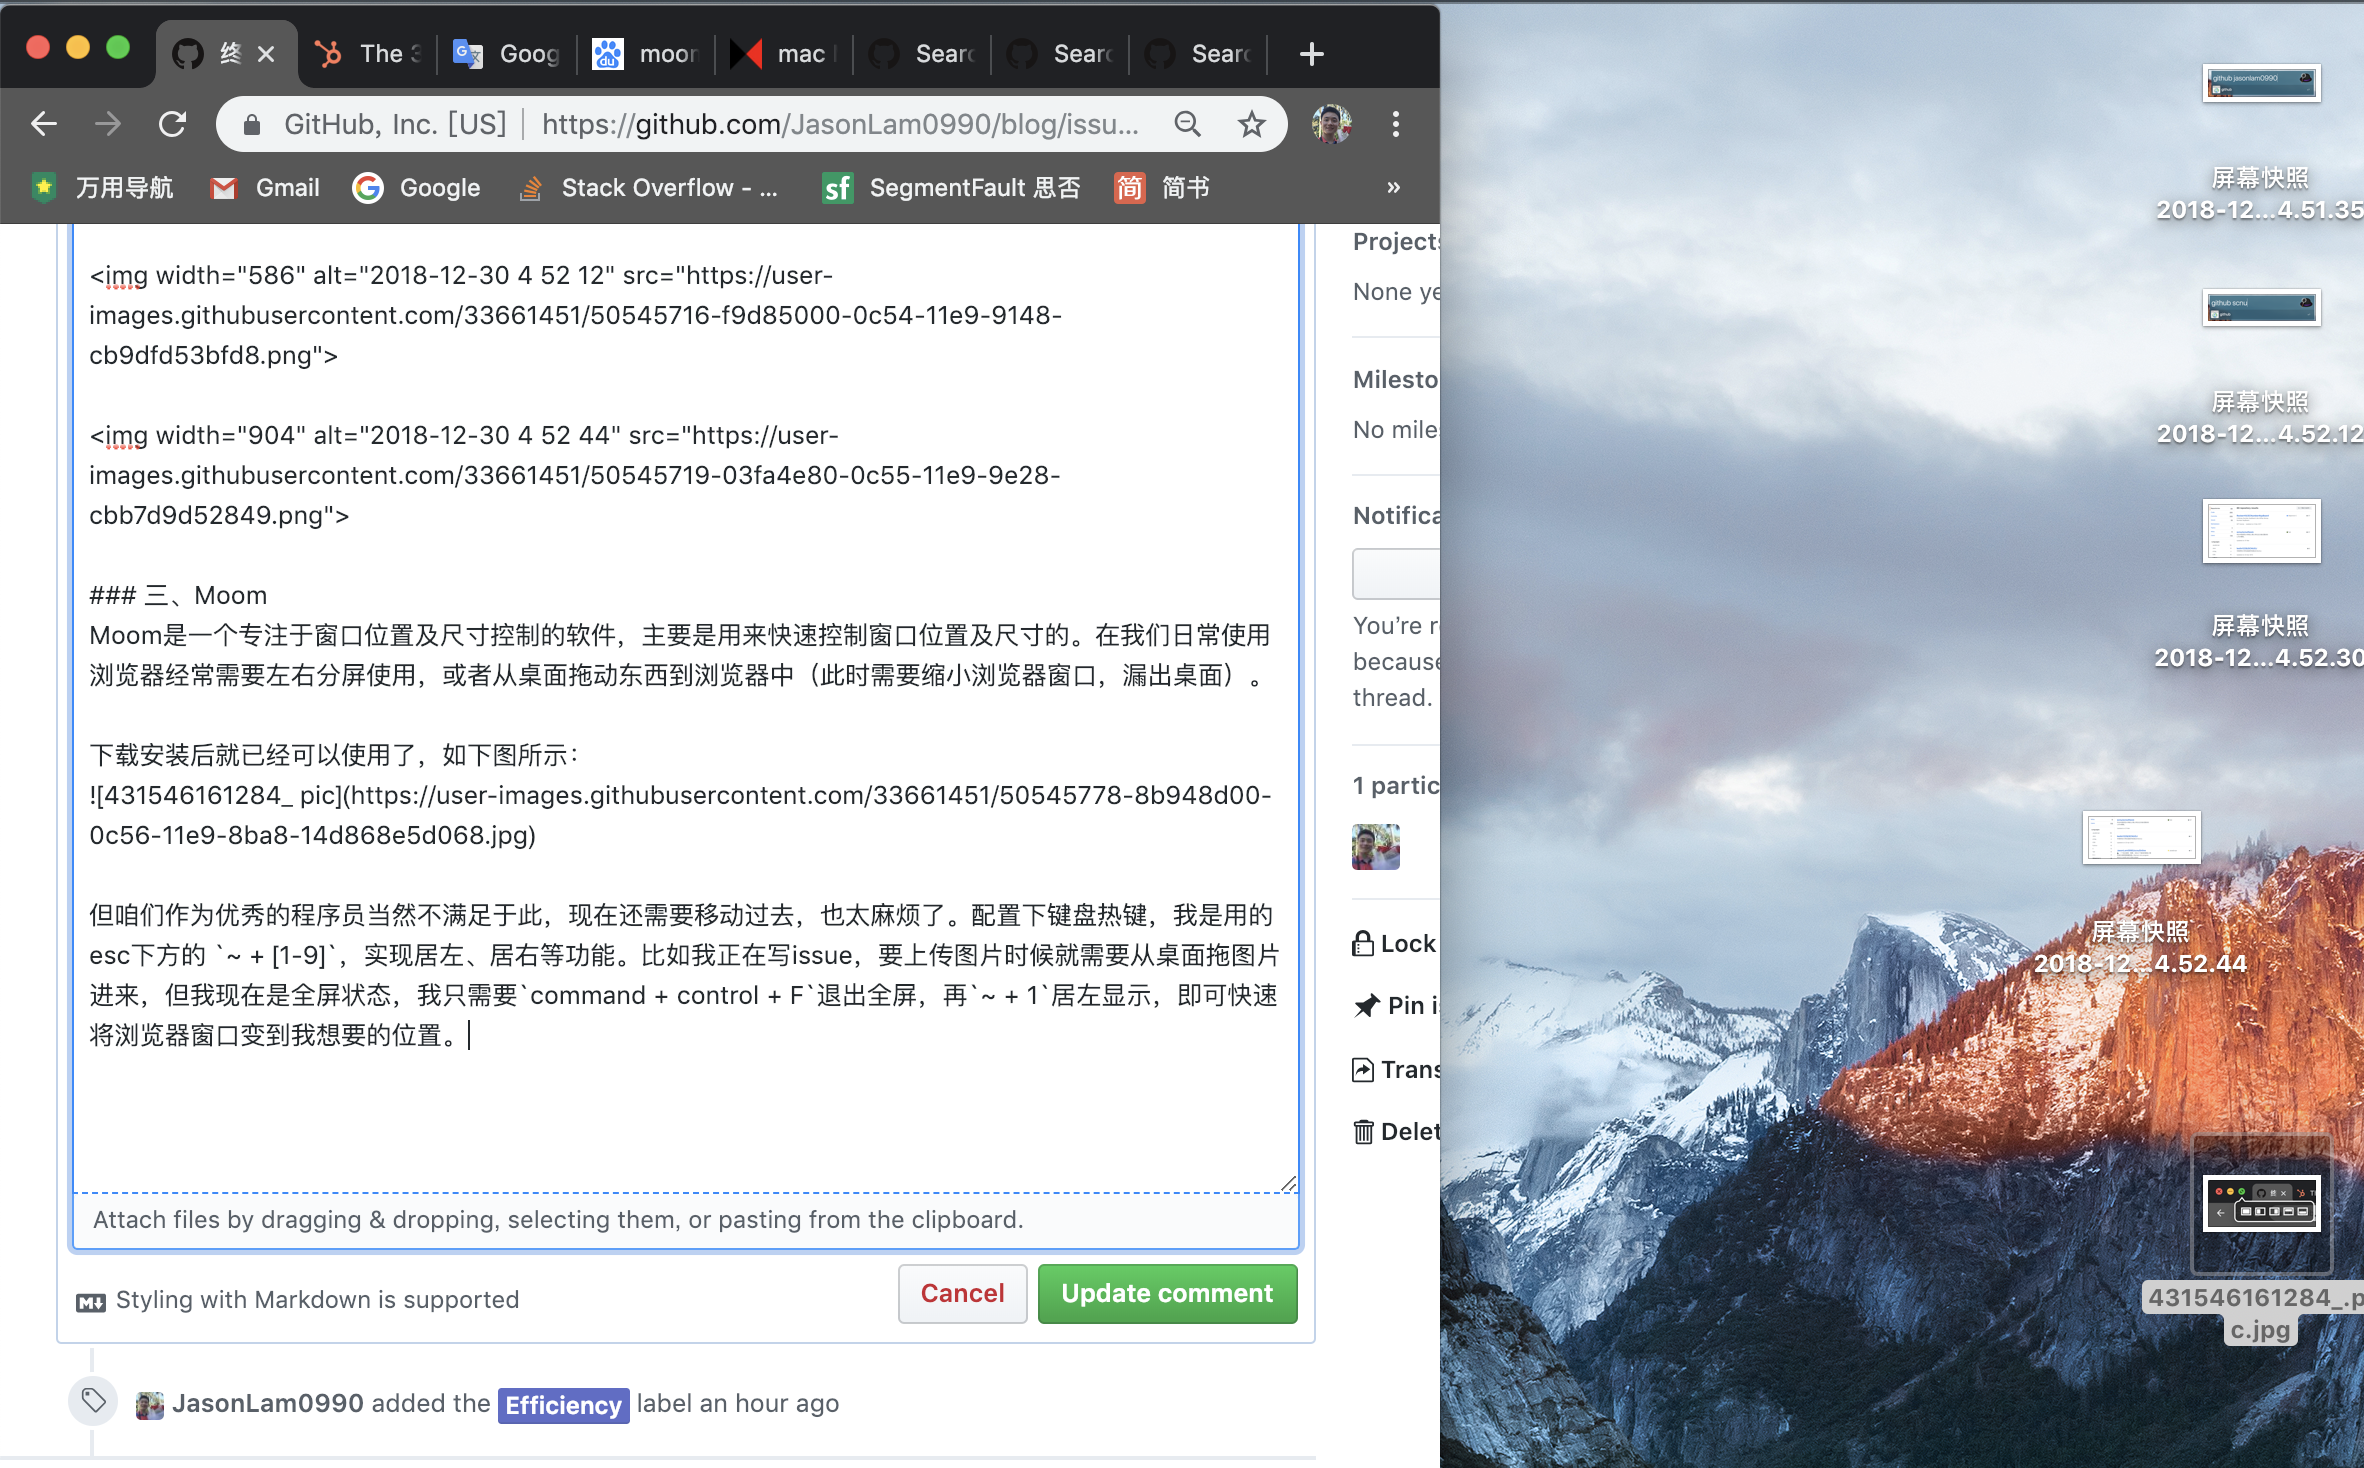Switch to the last GitHub 'Searc' tab

(x=1197, y=54)
